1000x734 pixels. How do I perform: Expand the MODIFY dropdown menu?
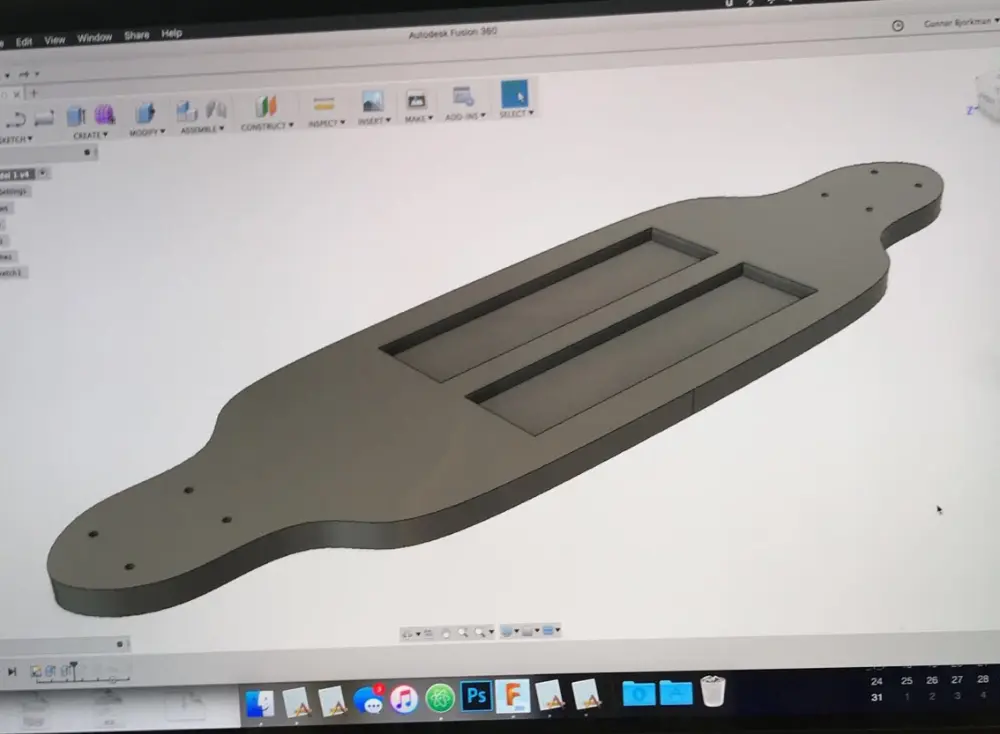pos(146,132)
